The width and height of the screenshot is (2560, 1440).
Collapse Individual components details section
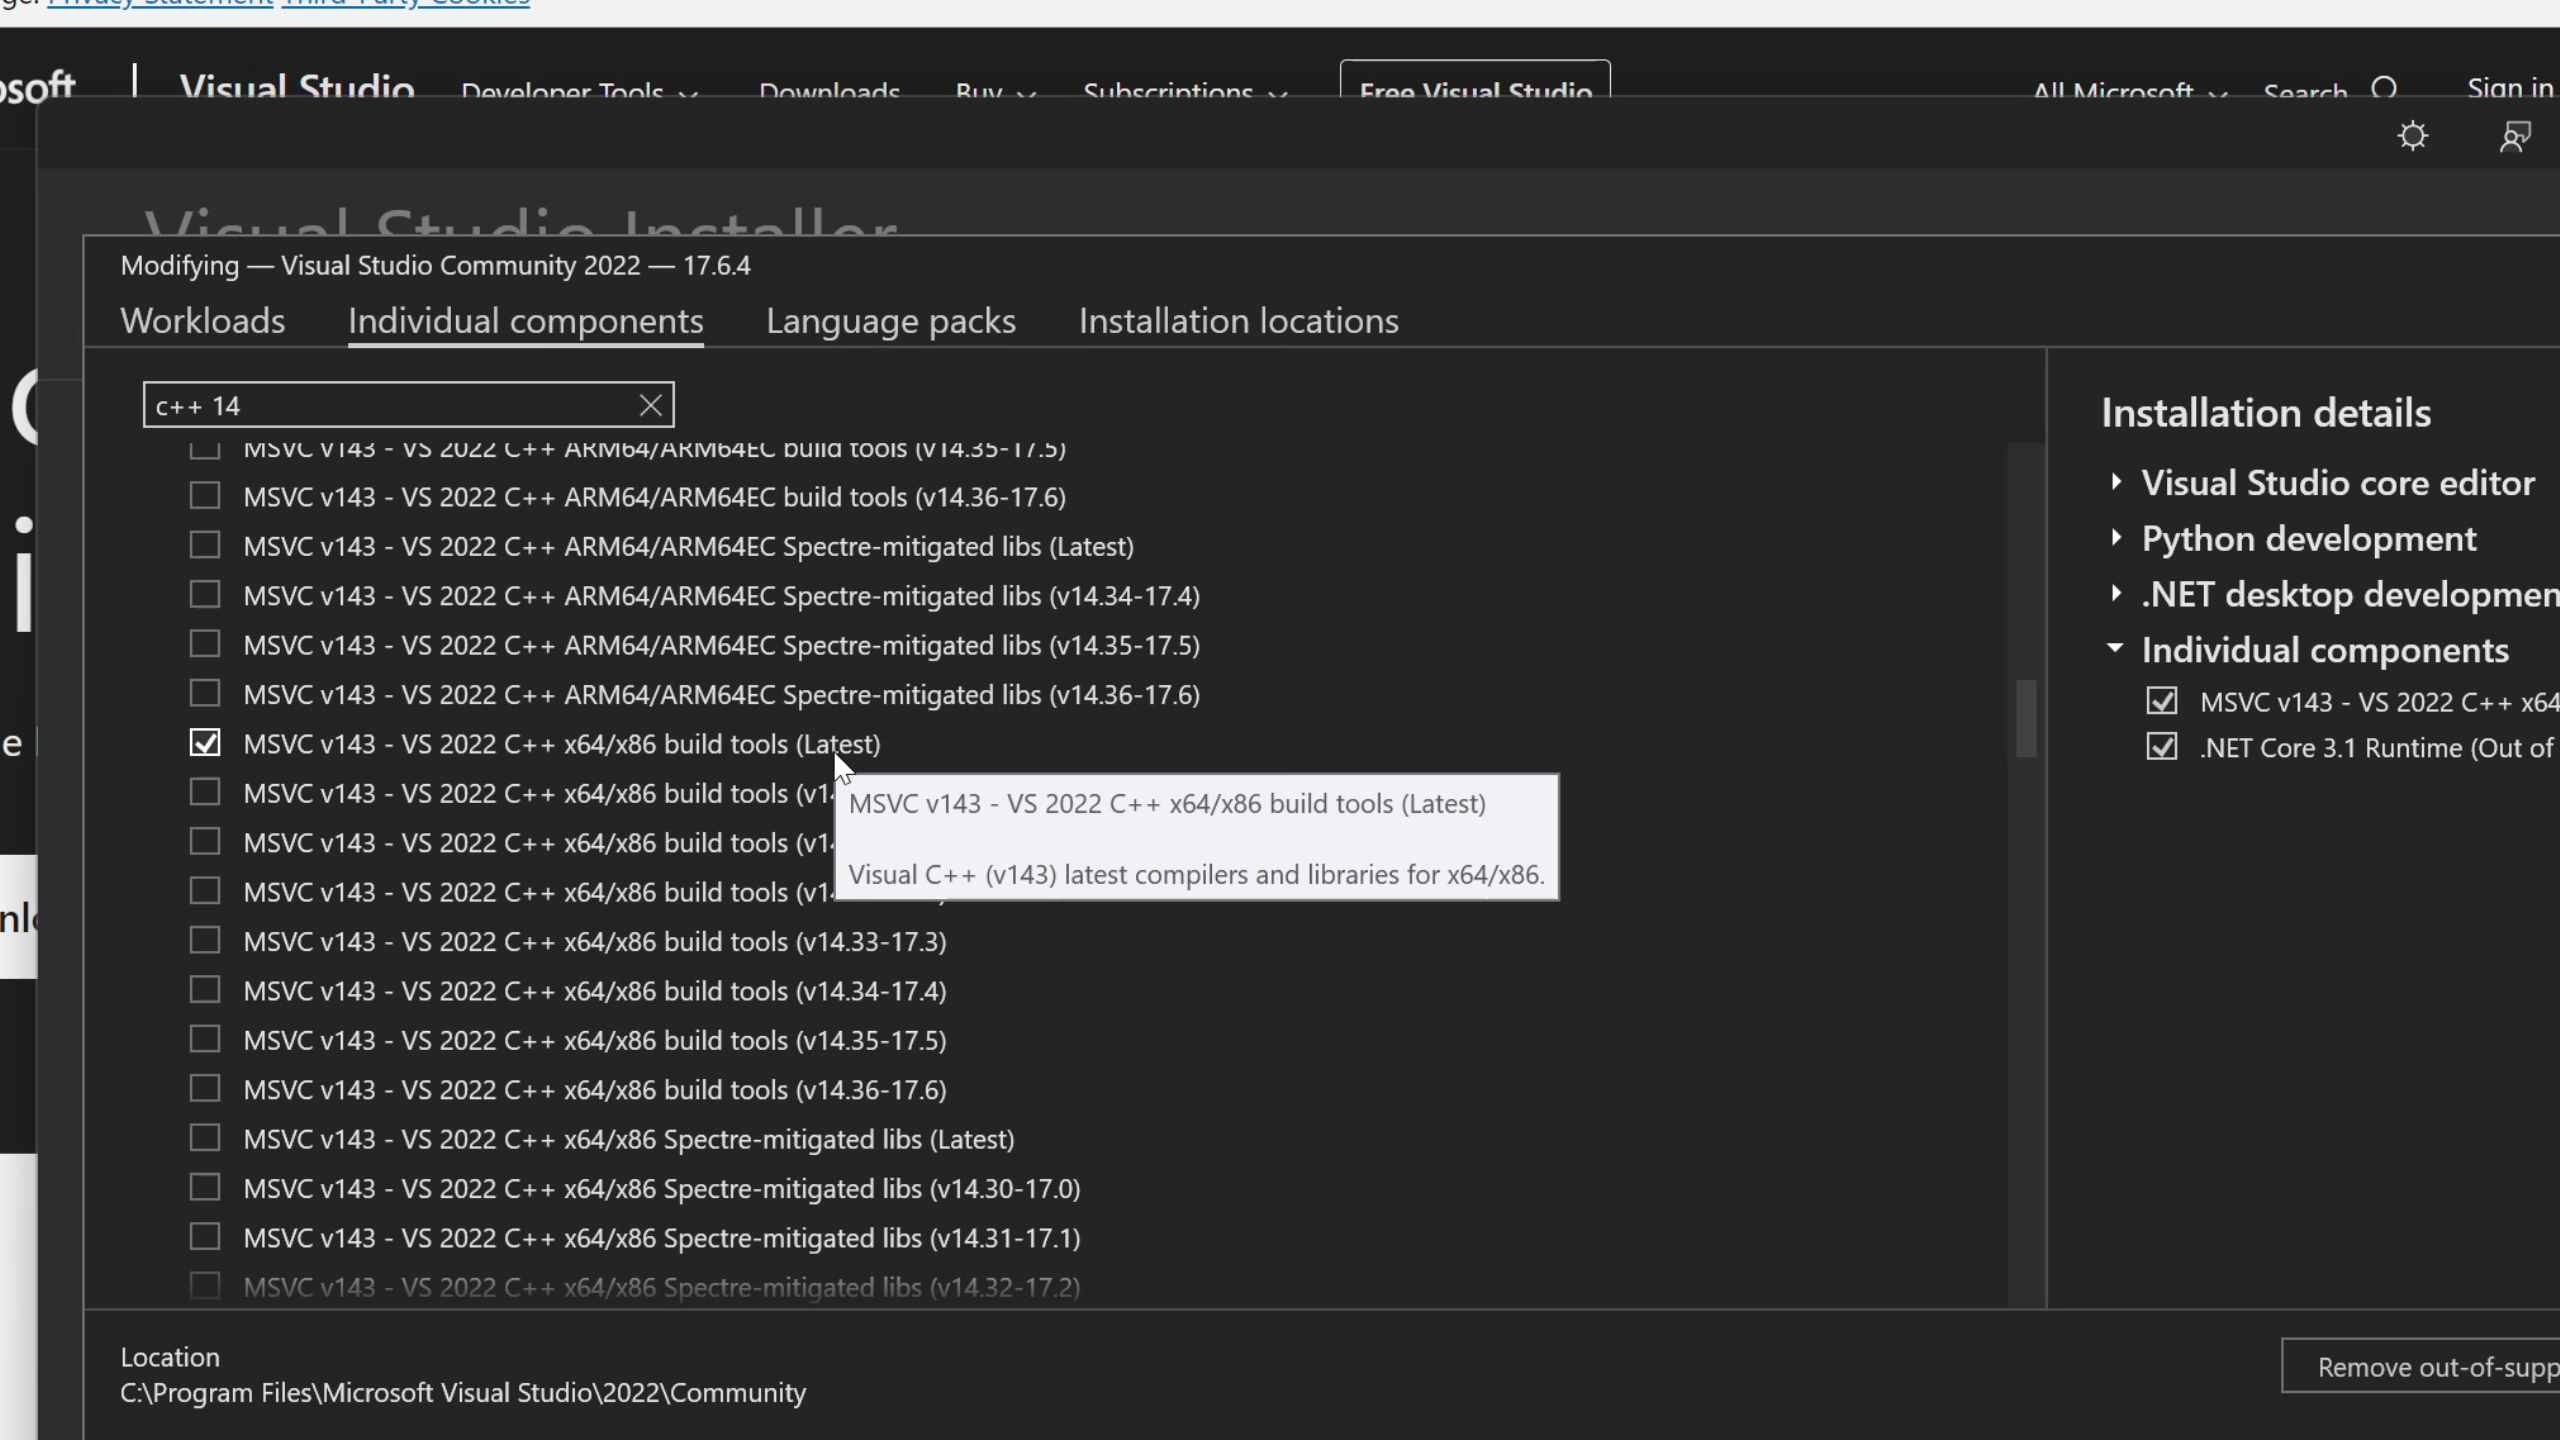pyautogui.click(x=2115, y=648)
